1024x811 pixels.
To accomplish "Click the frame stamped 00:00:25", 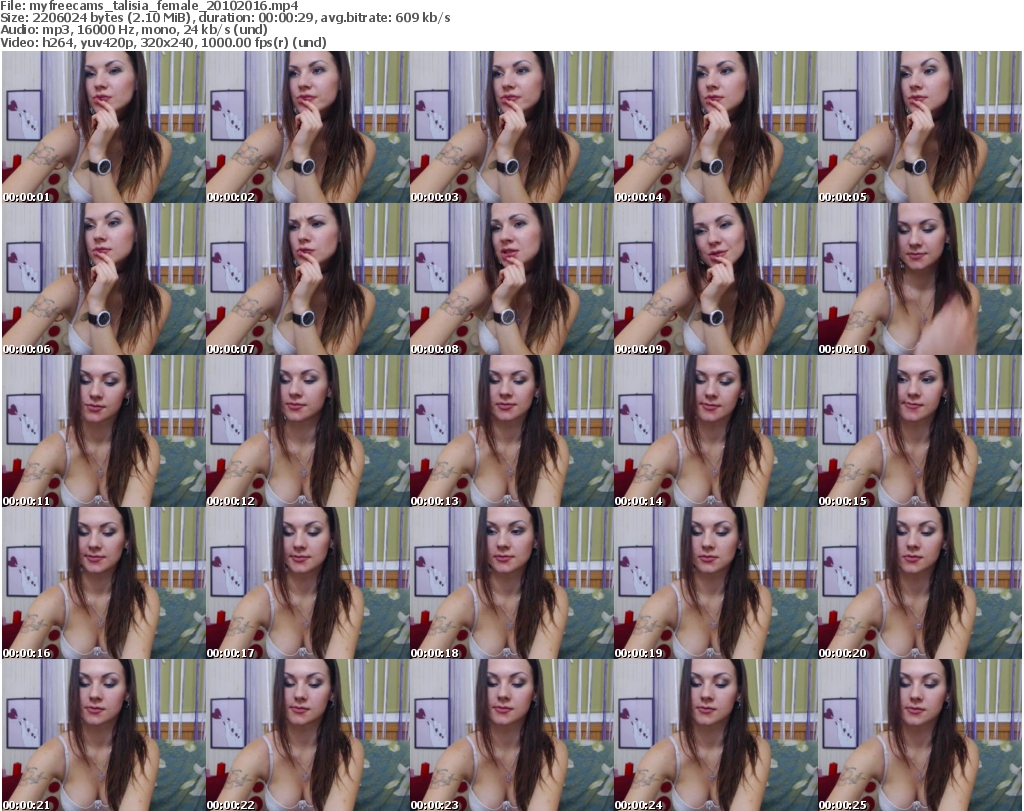I will coord(920,735).
